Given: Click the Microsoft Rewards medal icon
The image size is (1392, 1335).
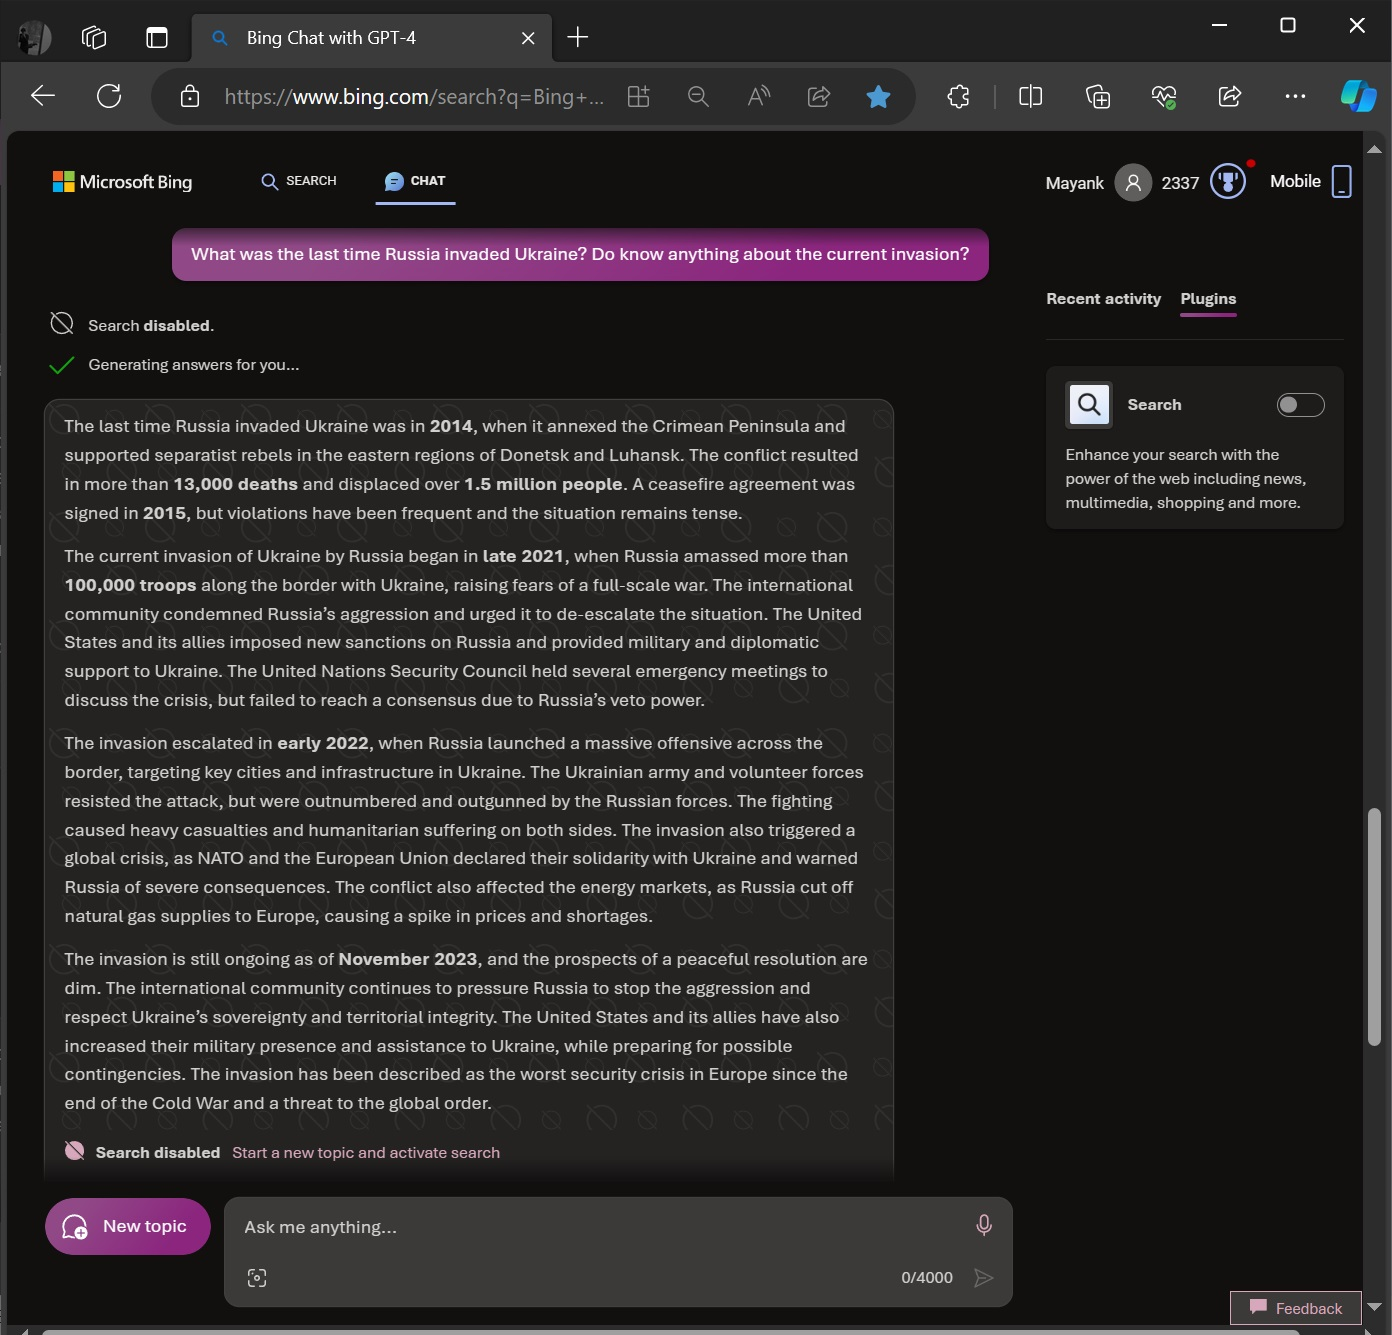Looking at the screenshot, I should [1227, 181].
